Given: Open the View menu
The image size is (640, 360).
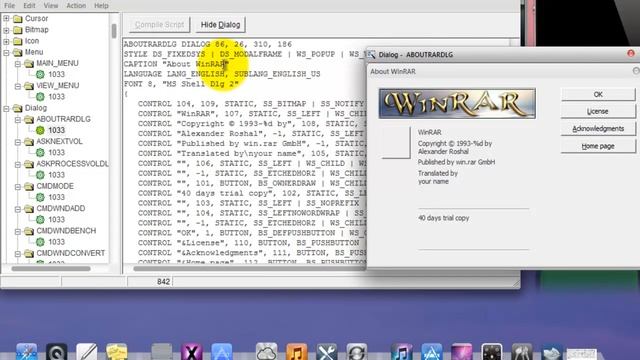Looking at the screenshot, I should tap(51, 5).
